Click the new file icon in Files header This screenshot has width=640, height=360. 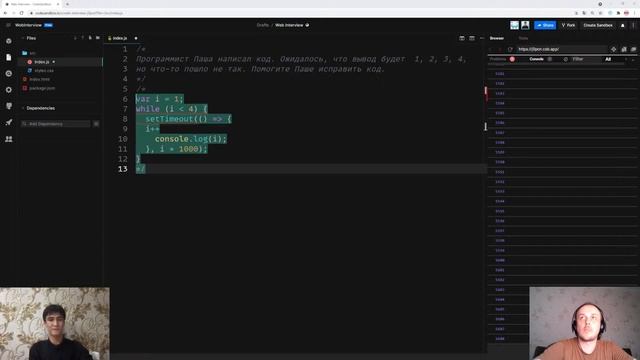click(x=90, y=38)
